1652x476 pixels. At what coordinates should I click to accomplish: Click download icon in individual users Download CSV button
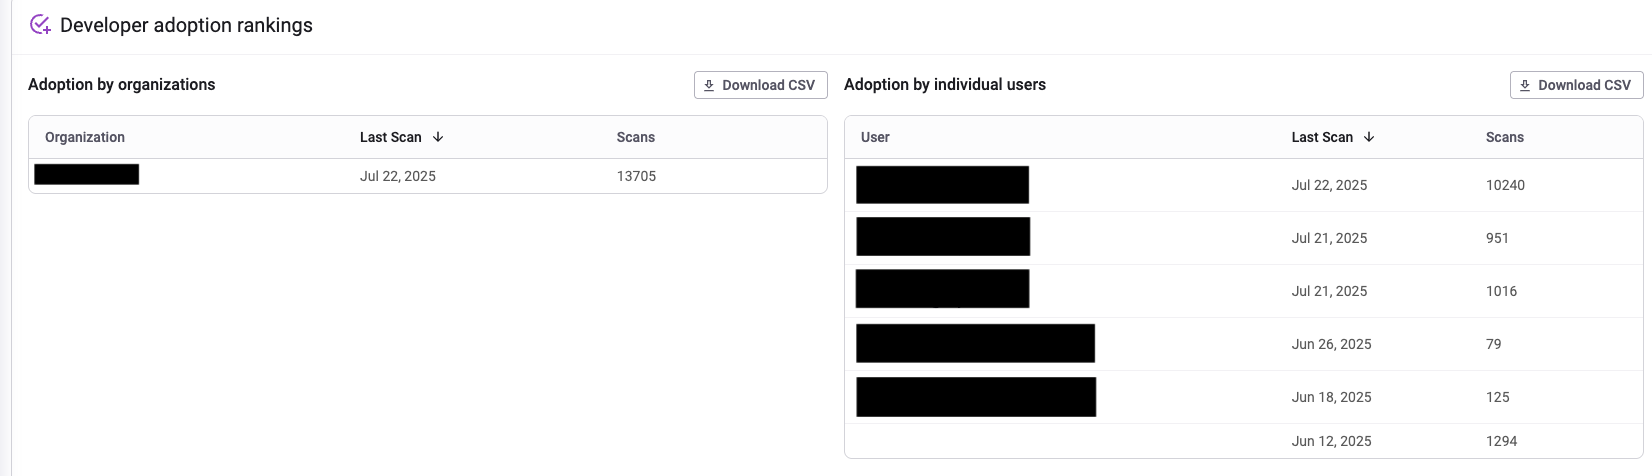pos(1525,86)
